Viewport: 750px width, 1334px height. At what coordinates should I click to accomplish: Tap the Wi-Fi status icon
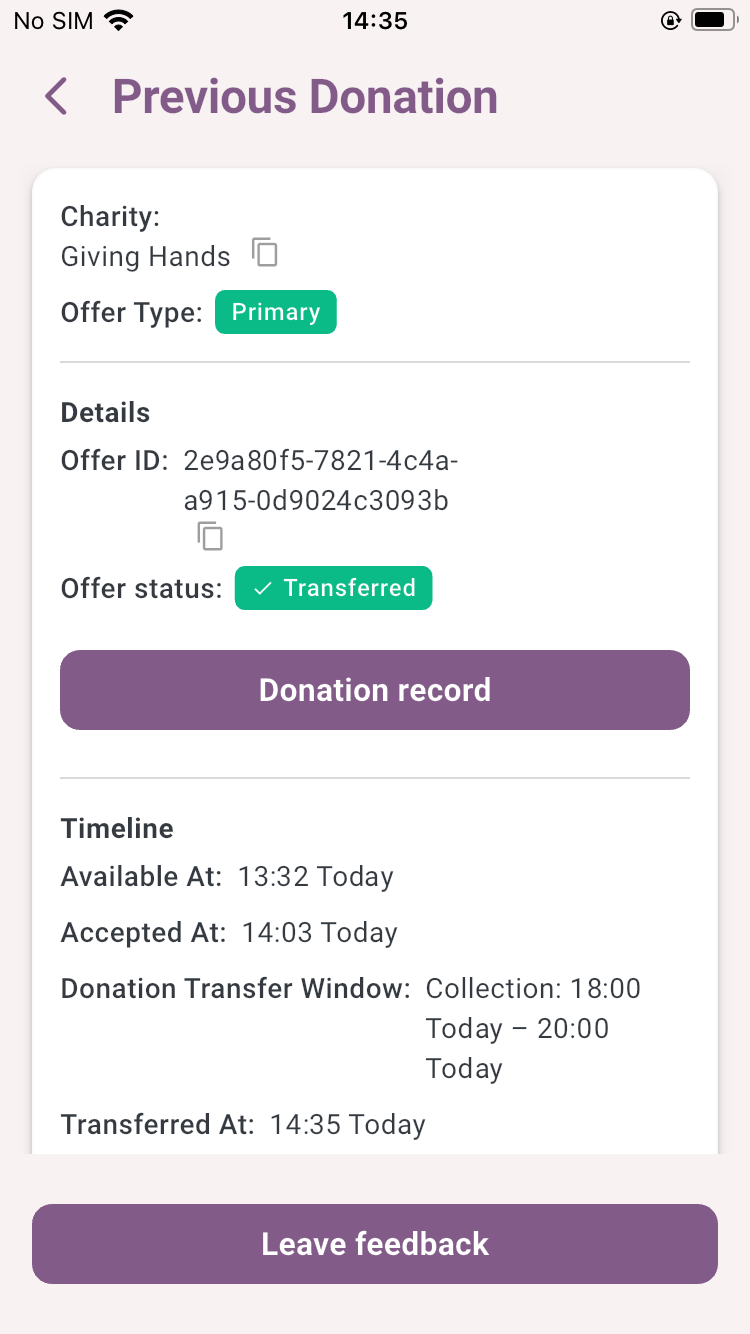120,21
